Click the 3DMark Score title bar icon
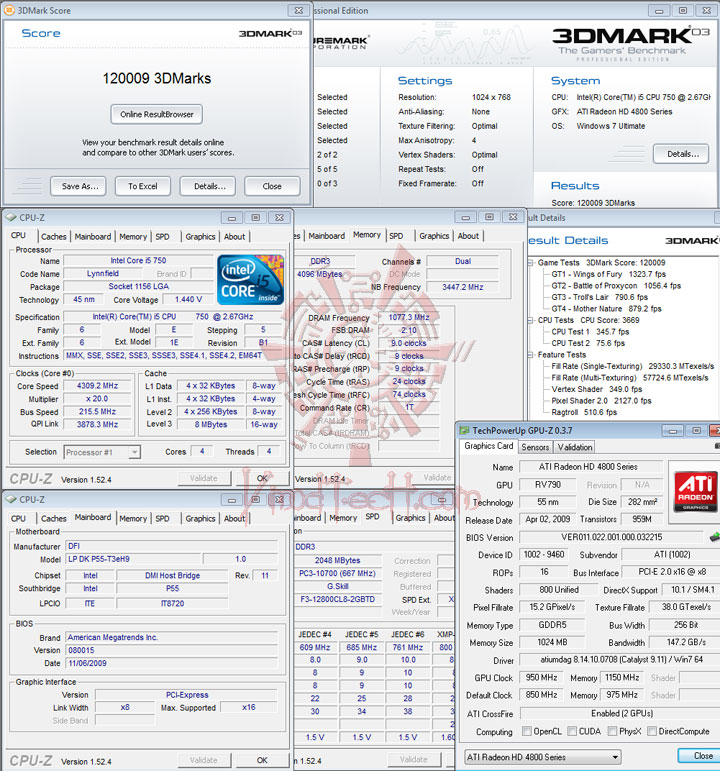Viewport: 720px width, 771px height. (x=9, y=10)
